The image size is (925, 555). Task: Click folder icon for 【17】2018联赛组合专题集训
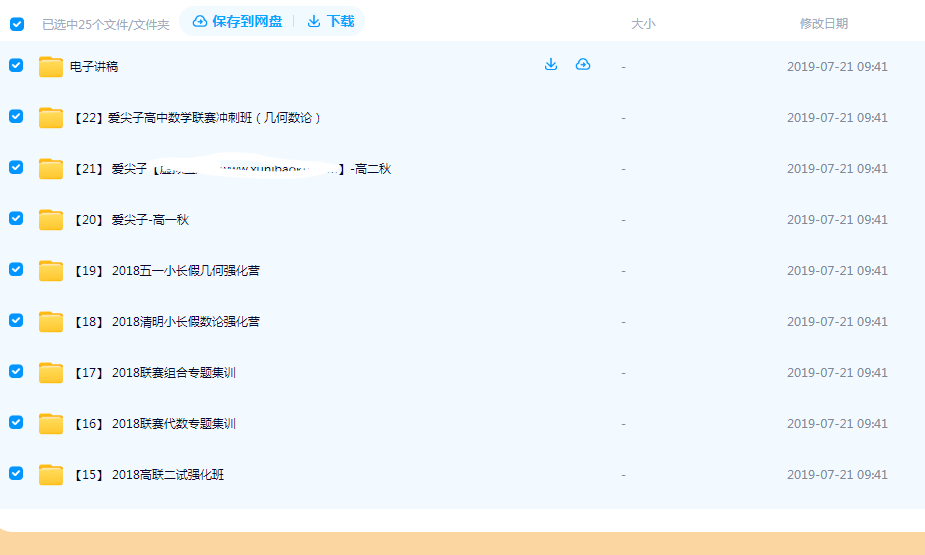pos(51,373)
